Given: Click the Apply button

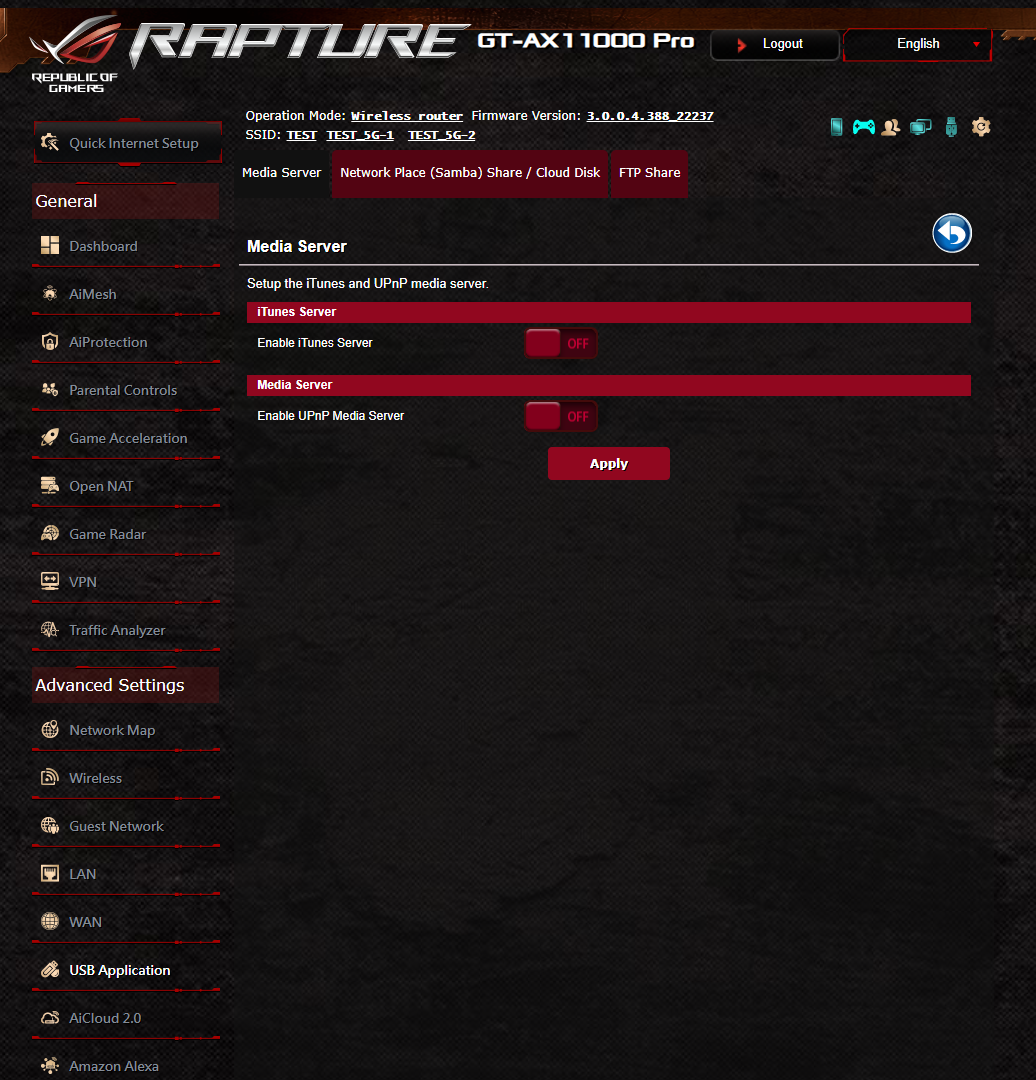Looking at the screenshot, I should click(609, 464).
